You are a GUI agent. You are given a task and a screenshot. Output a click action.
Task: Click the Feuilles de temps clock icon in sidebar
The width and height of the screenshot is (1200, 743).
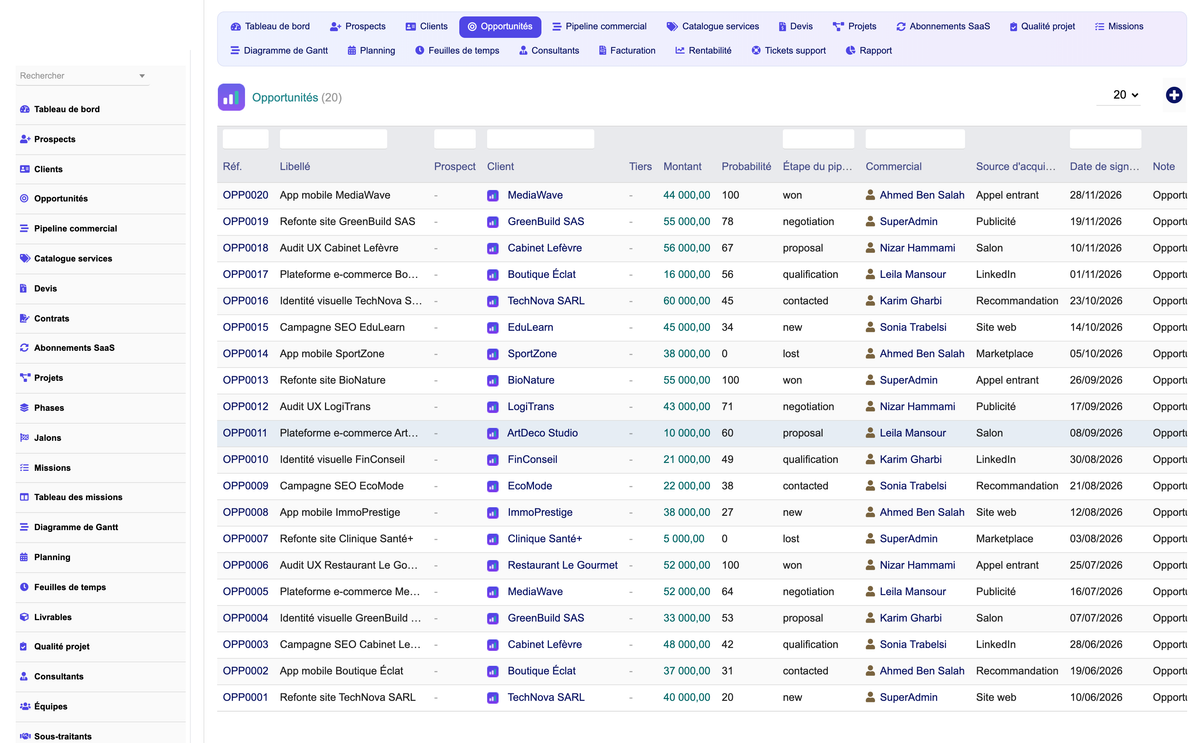pos(25,587)
